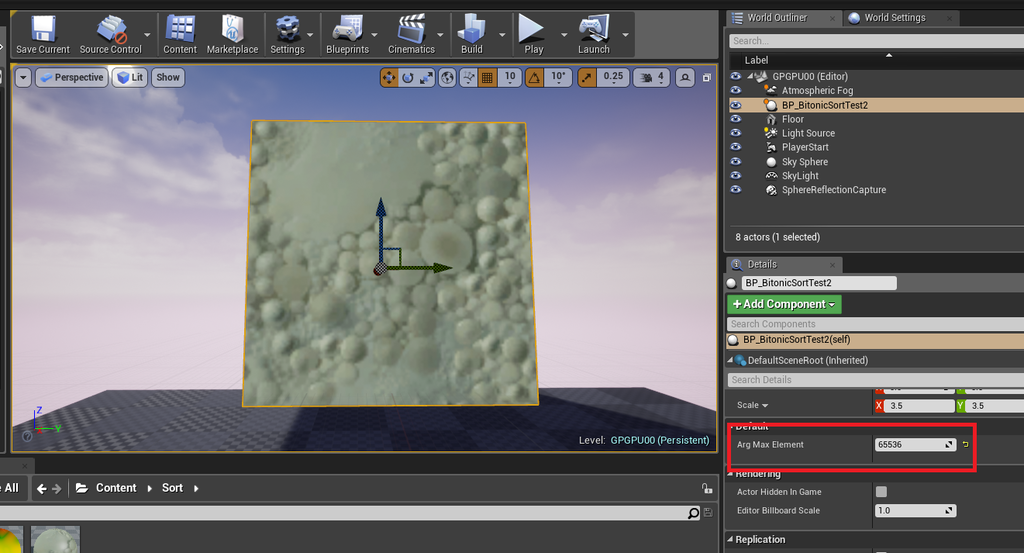Open Cinematics toolbar button
Viewport: 1024px width, 553px height.
411,35
